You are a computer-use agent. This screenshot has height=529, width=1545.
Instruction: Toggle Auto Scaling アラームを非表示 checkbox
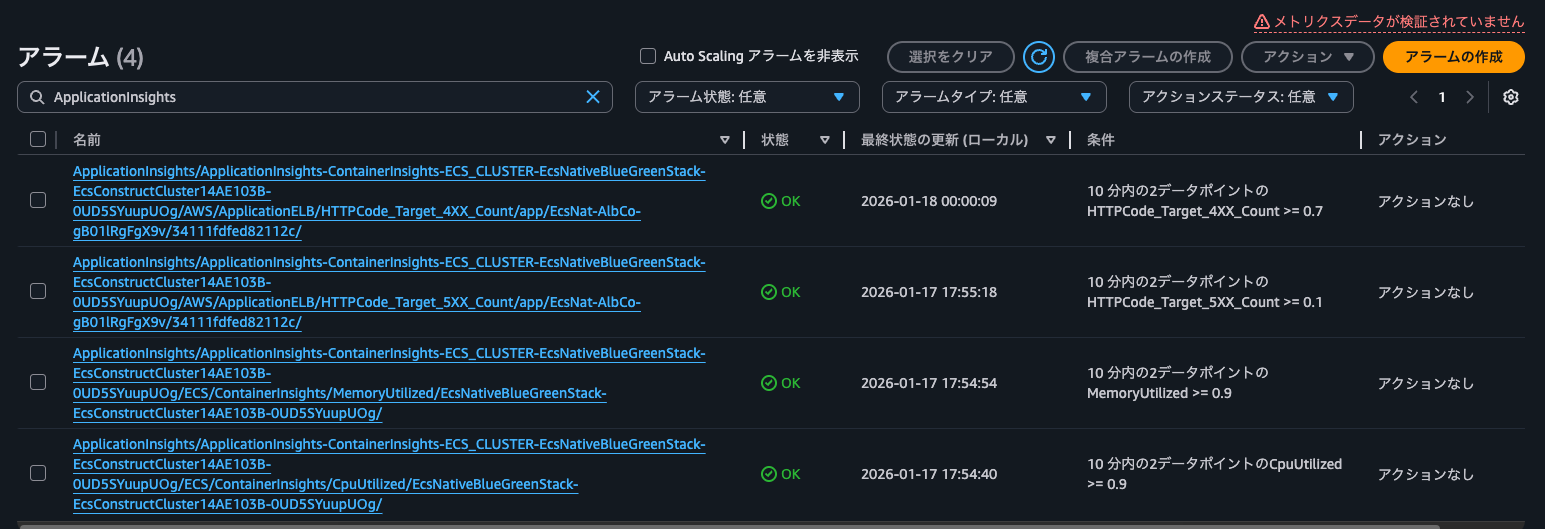coord(648,56)
